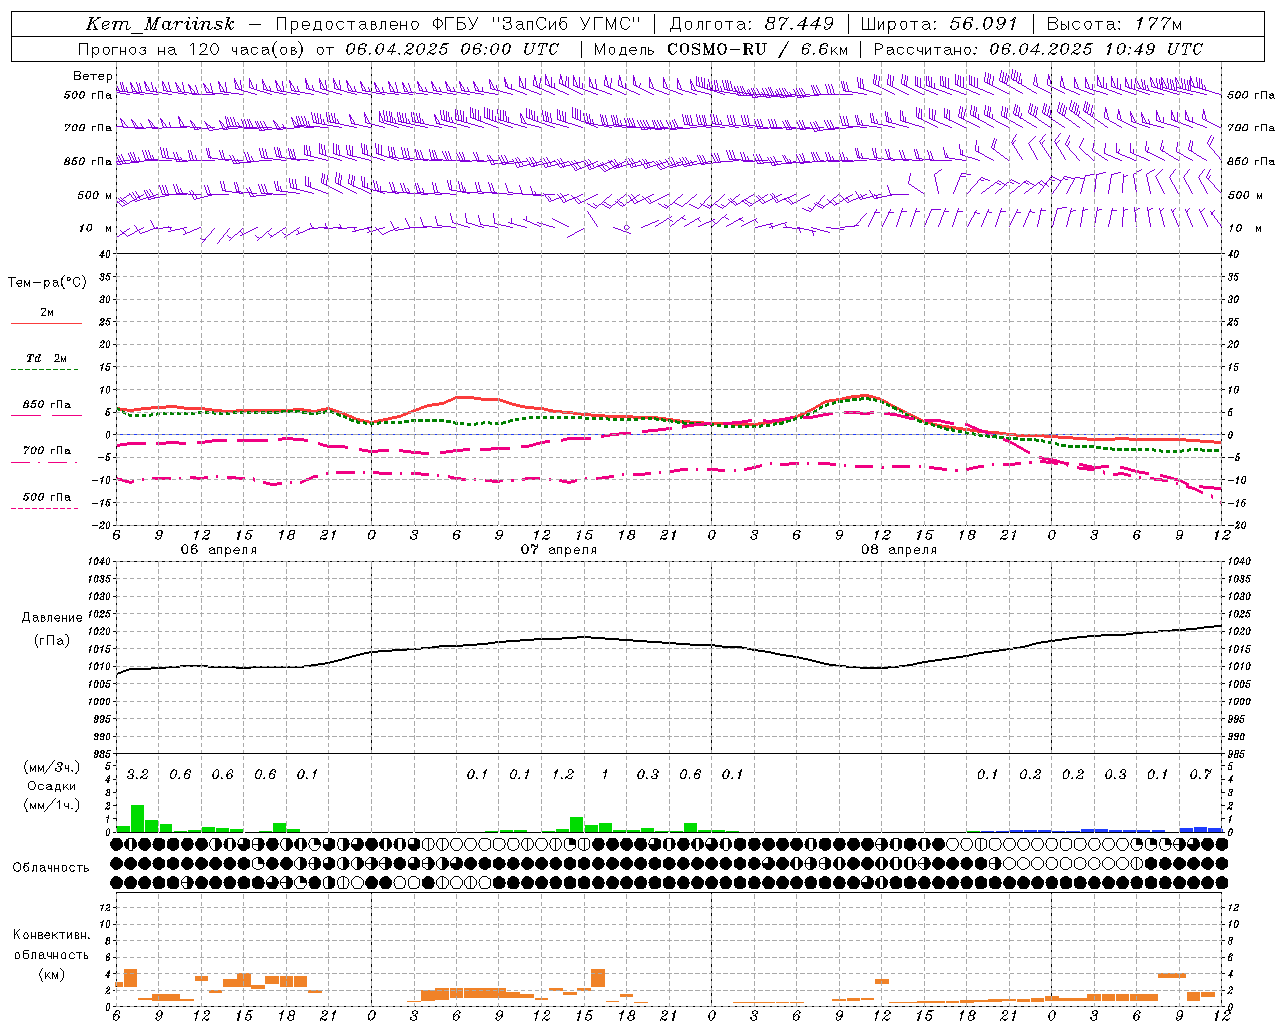1280x1024 pixels.
Task: Click the '500 м' wind level label on left
Action: tap(95, 195)
